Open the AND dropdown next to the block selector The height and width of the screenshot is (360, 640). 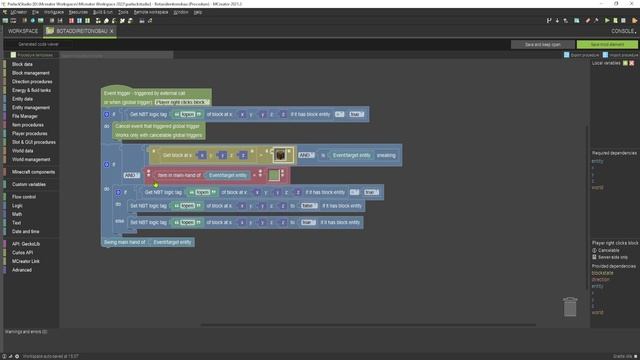pyautogui.click(x=307, y=156)
